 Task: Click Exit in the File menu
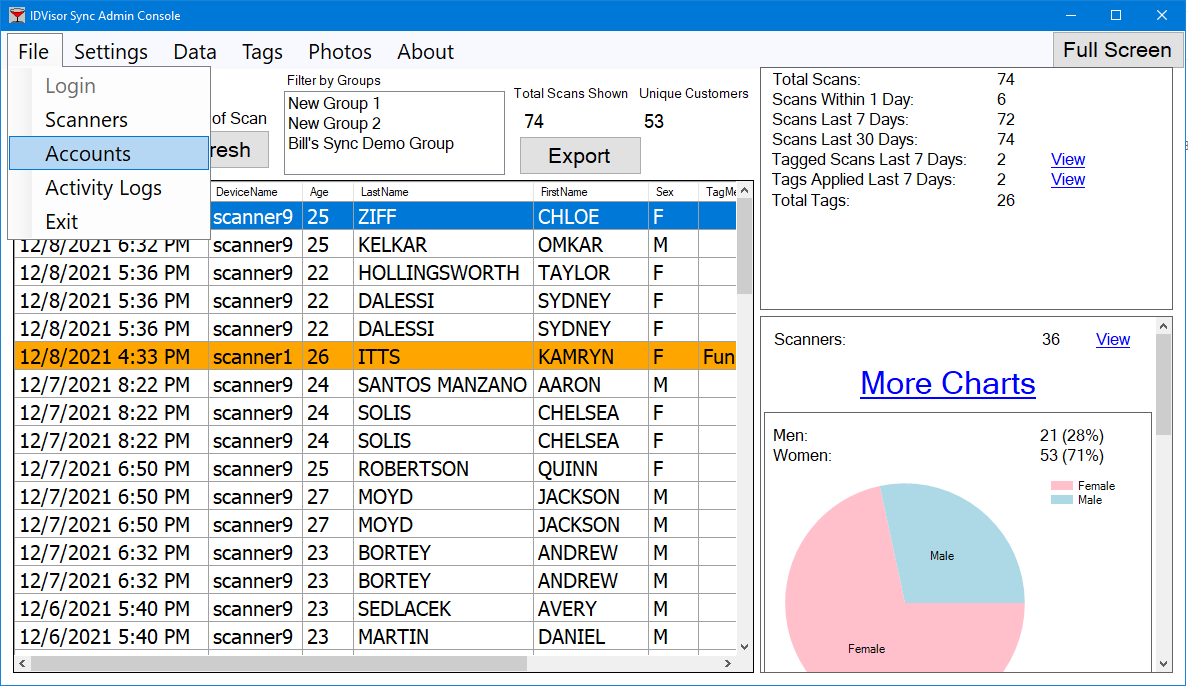click(x=61, y=222)
